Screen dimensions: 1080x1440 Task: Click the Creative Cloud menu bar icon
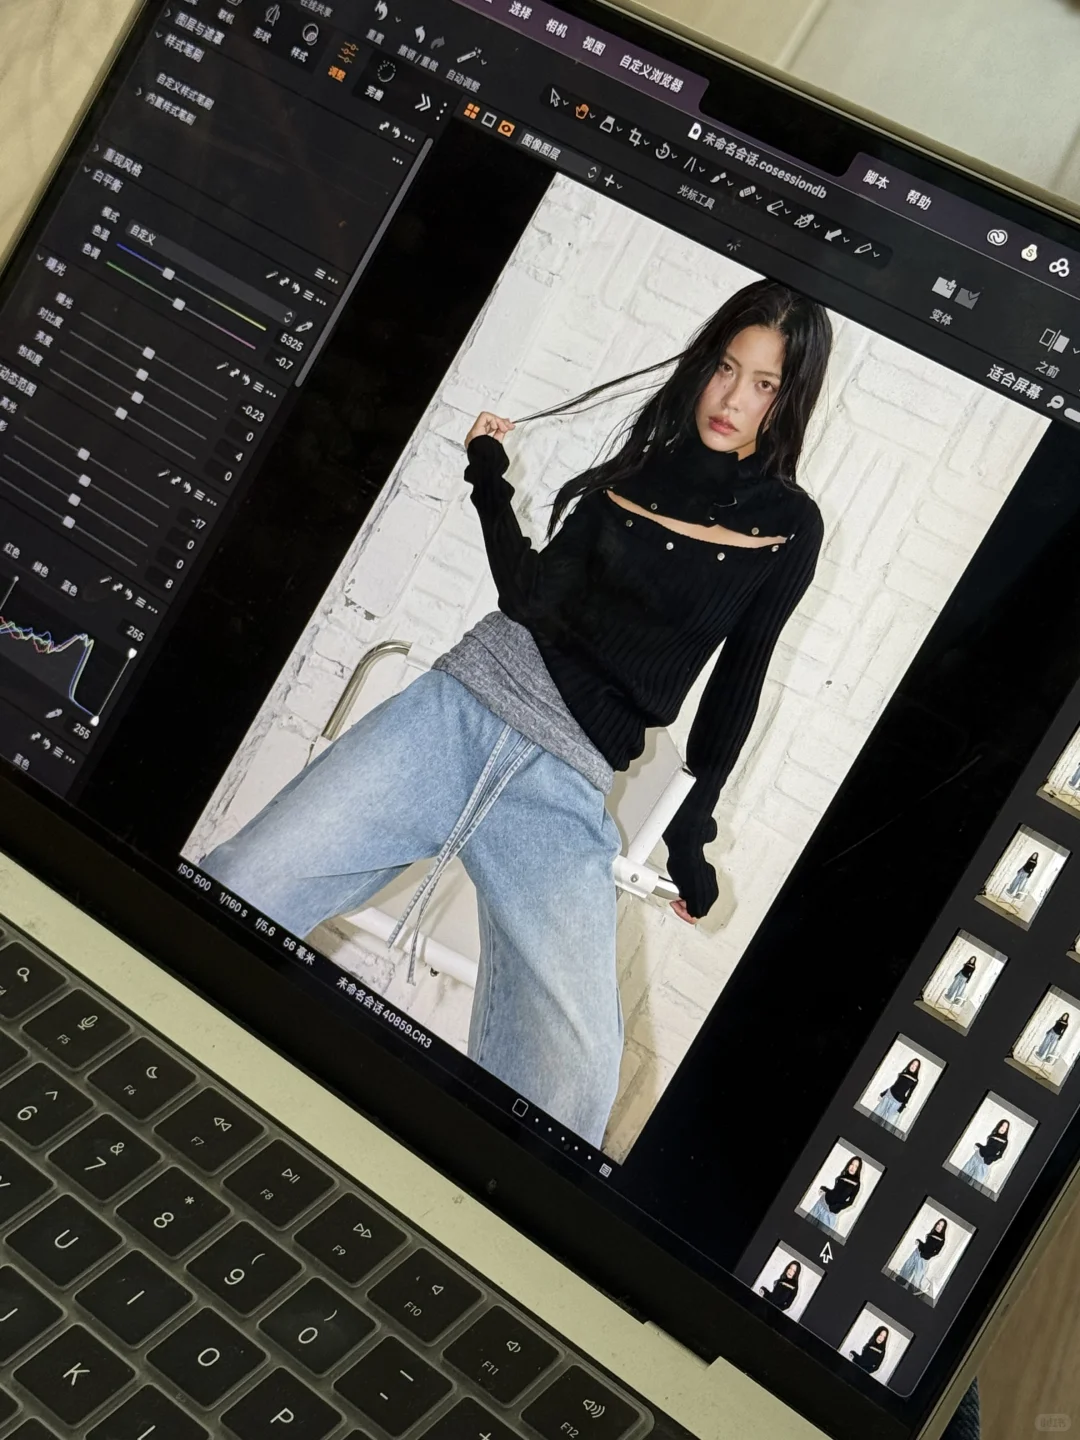(997, 236)
